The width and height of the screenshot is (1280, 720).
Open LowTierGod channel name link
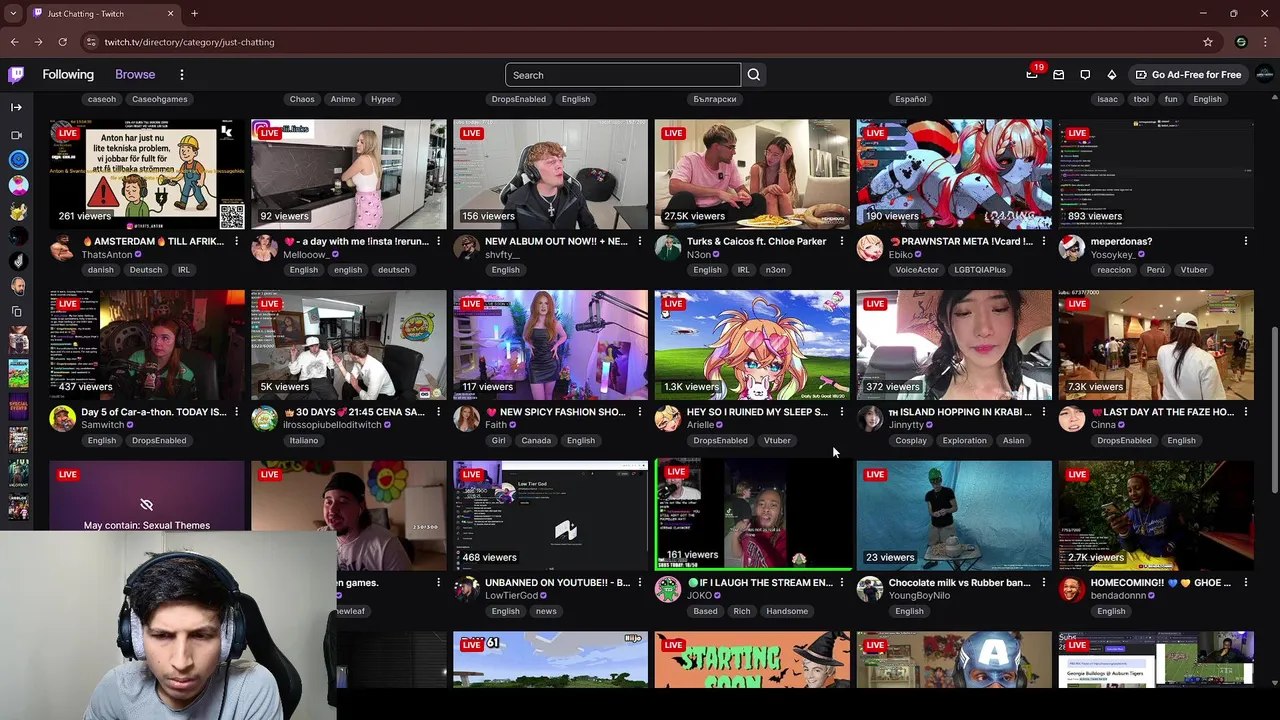click(511, 596)
